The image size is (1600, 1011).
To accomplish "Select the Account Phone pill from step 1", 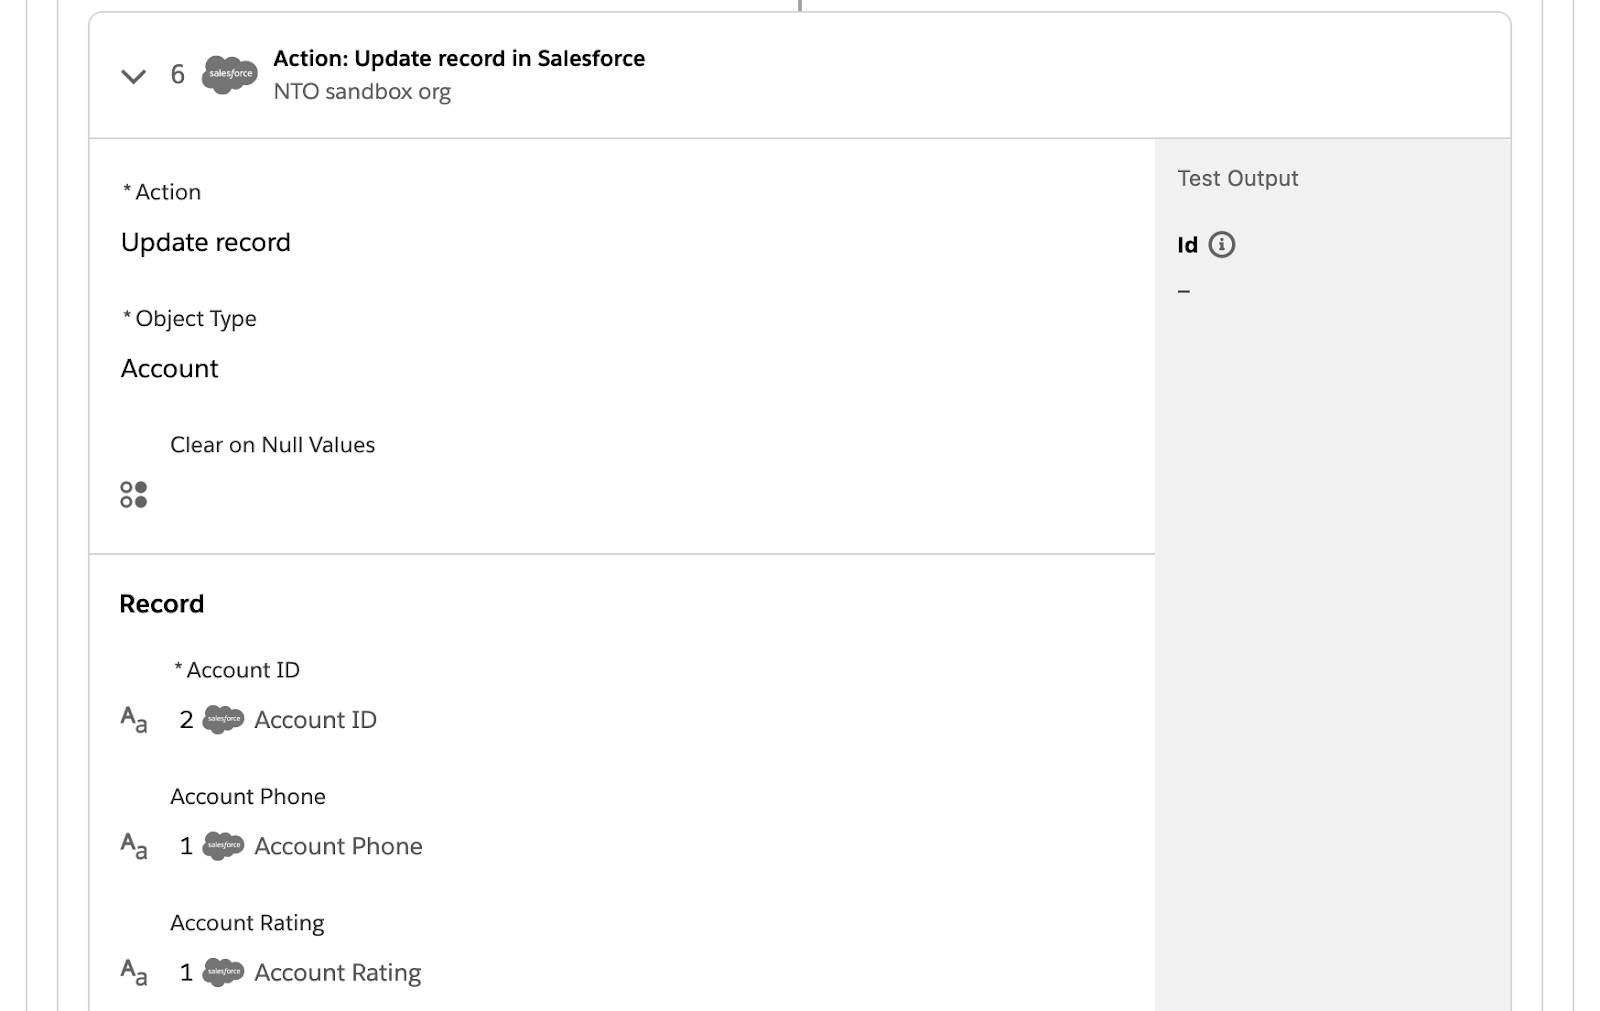I will 301,846.
